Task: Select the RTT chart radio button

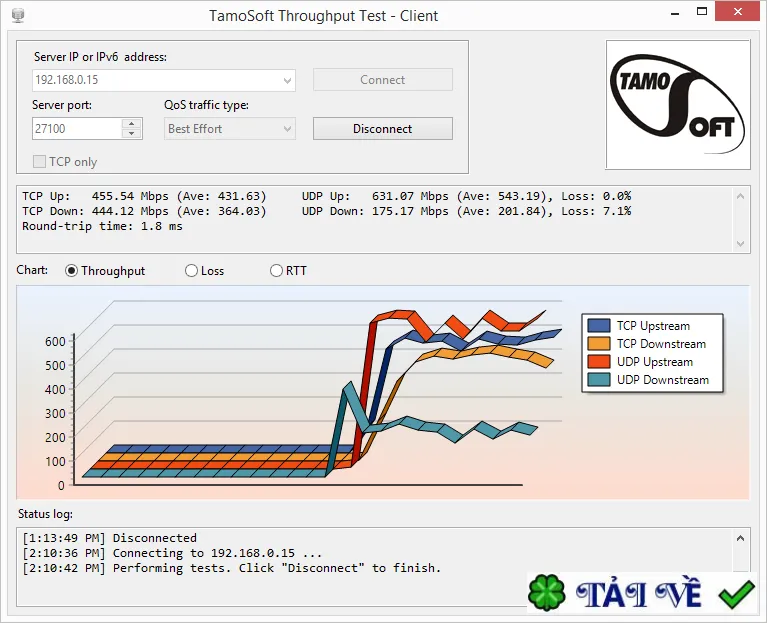Action: point(276,270)
